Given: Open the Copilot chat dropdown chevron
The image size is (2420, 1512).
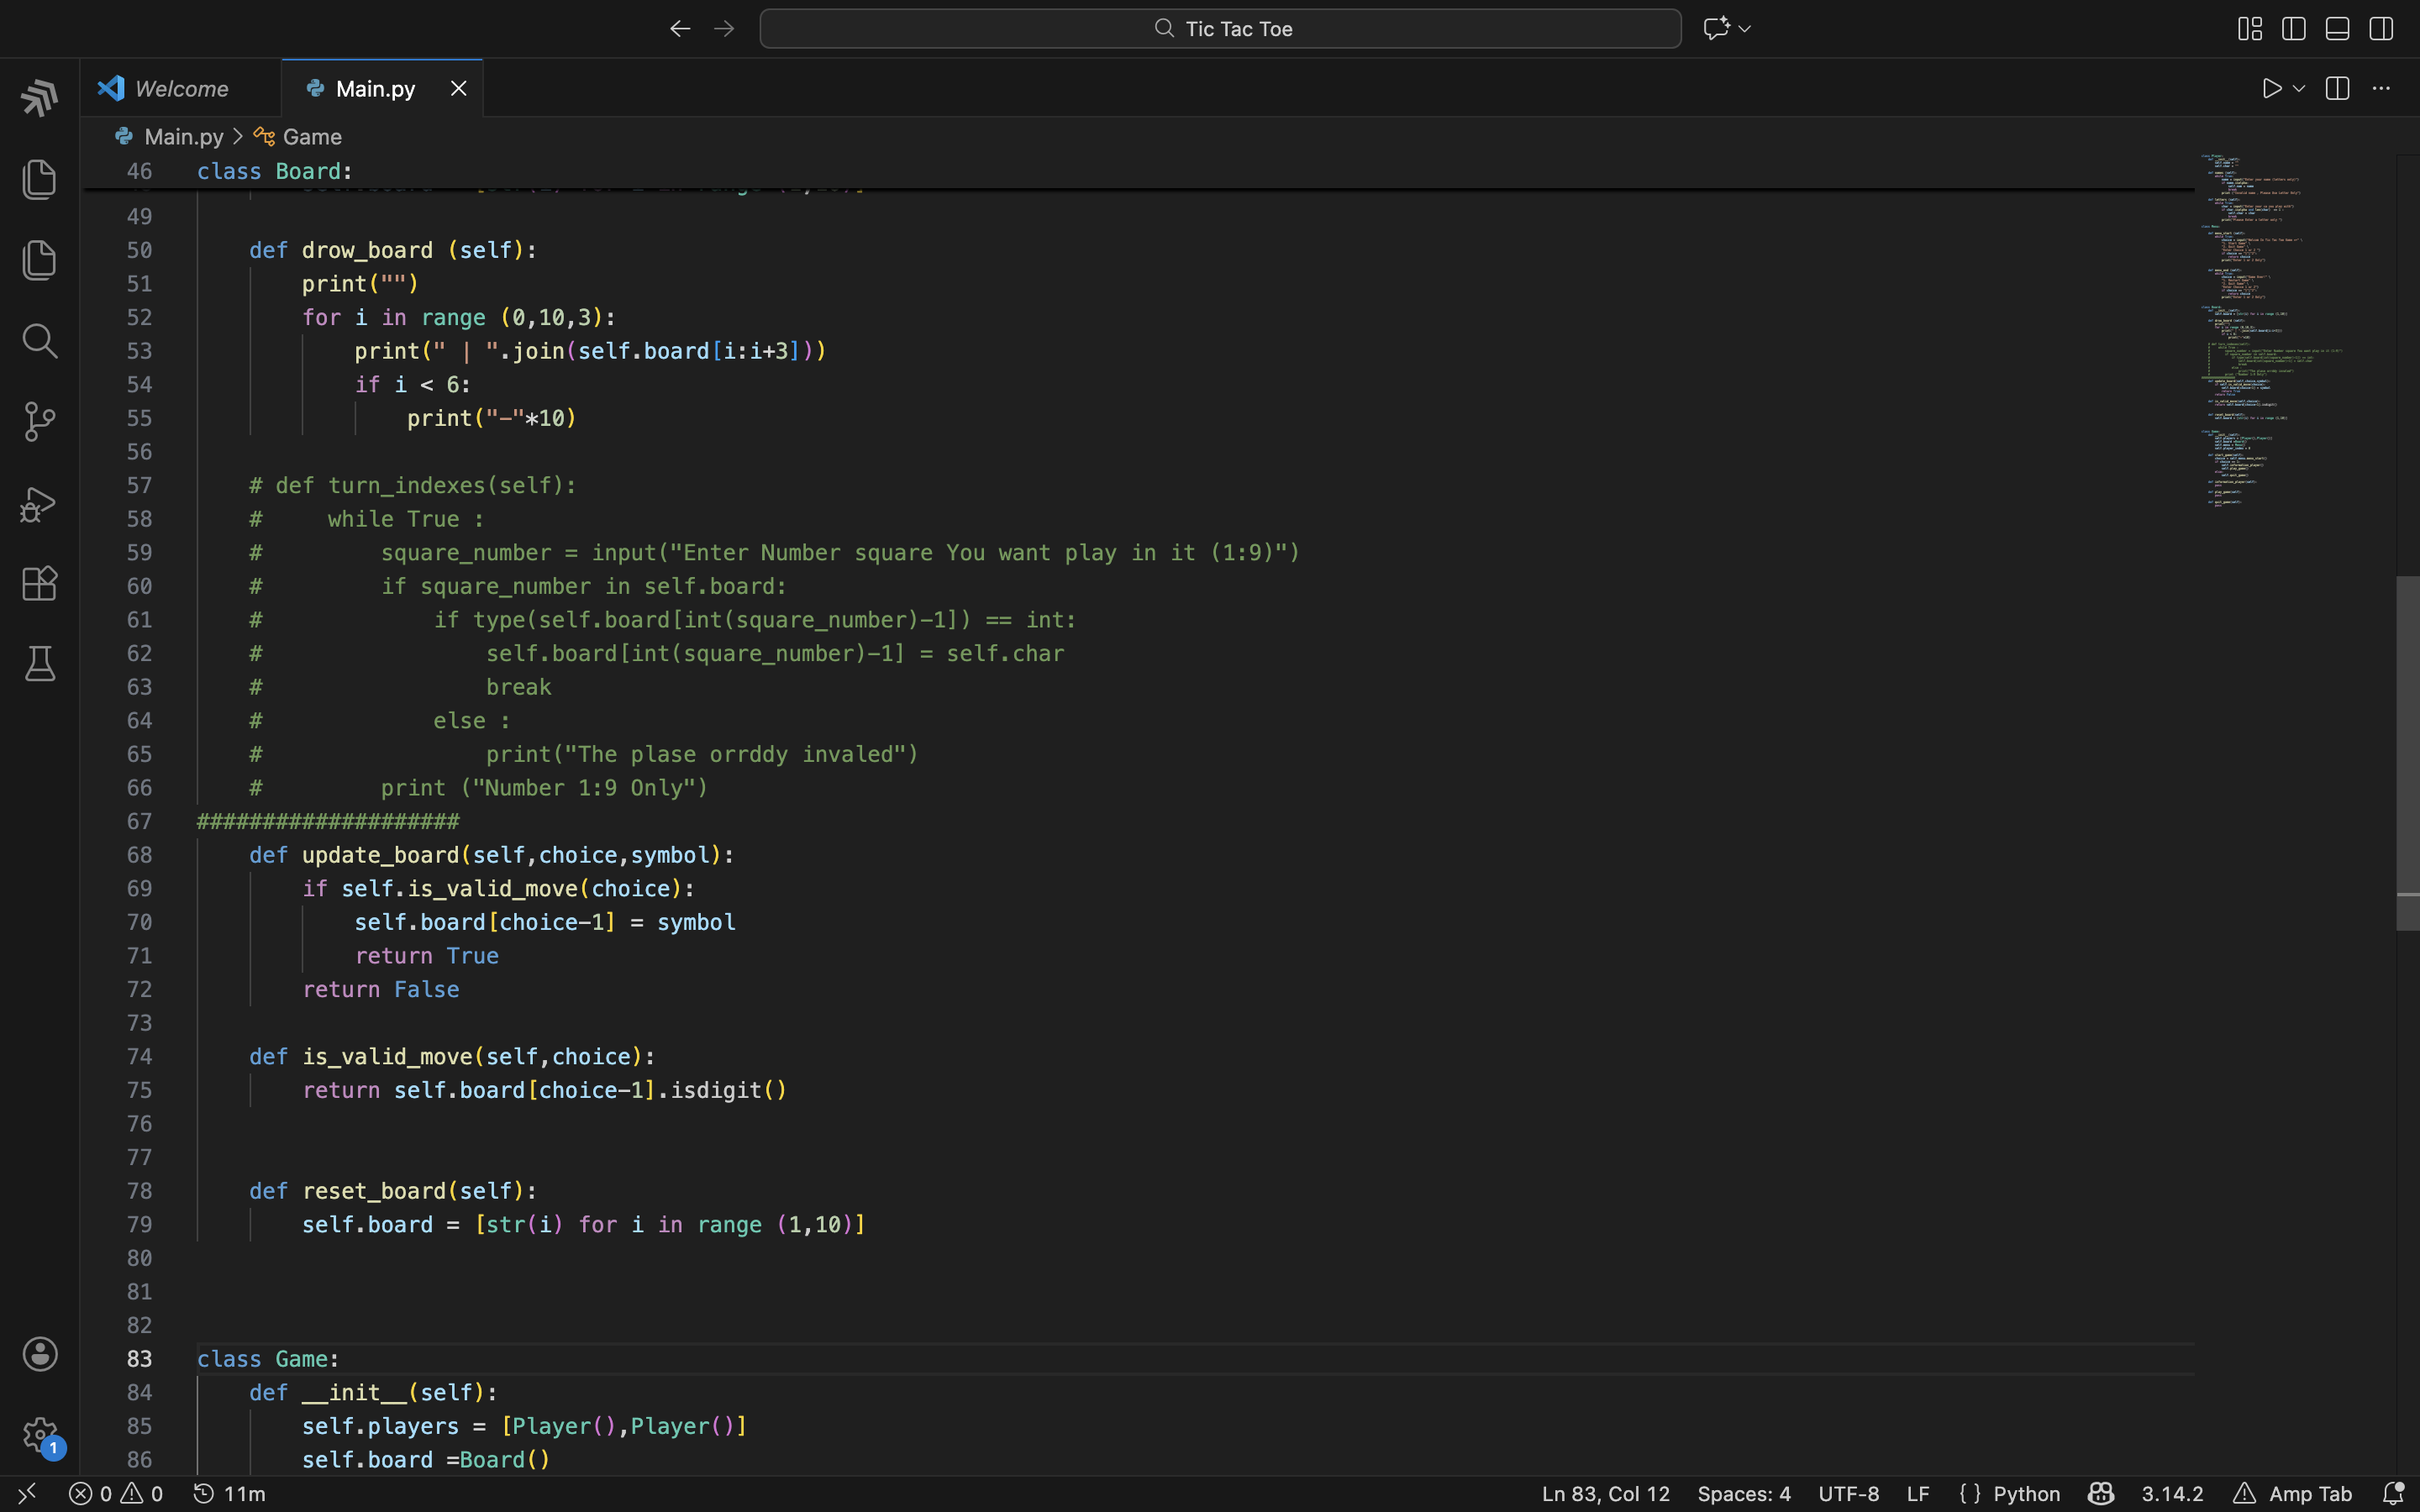Looking at the screenshot, I should [x=1745, y=29].
